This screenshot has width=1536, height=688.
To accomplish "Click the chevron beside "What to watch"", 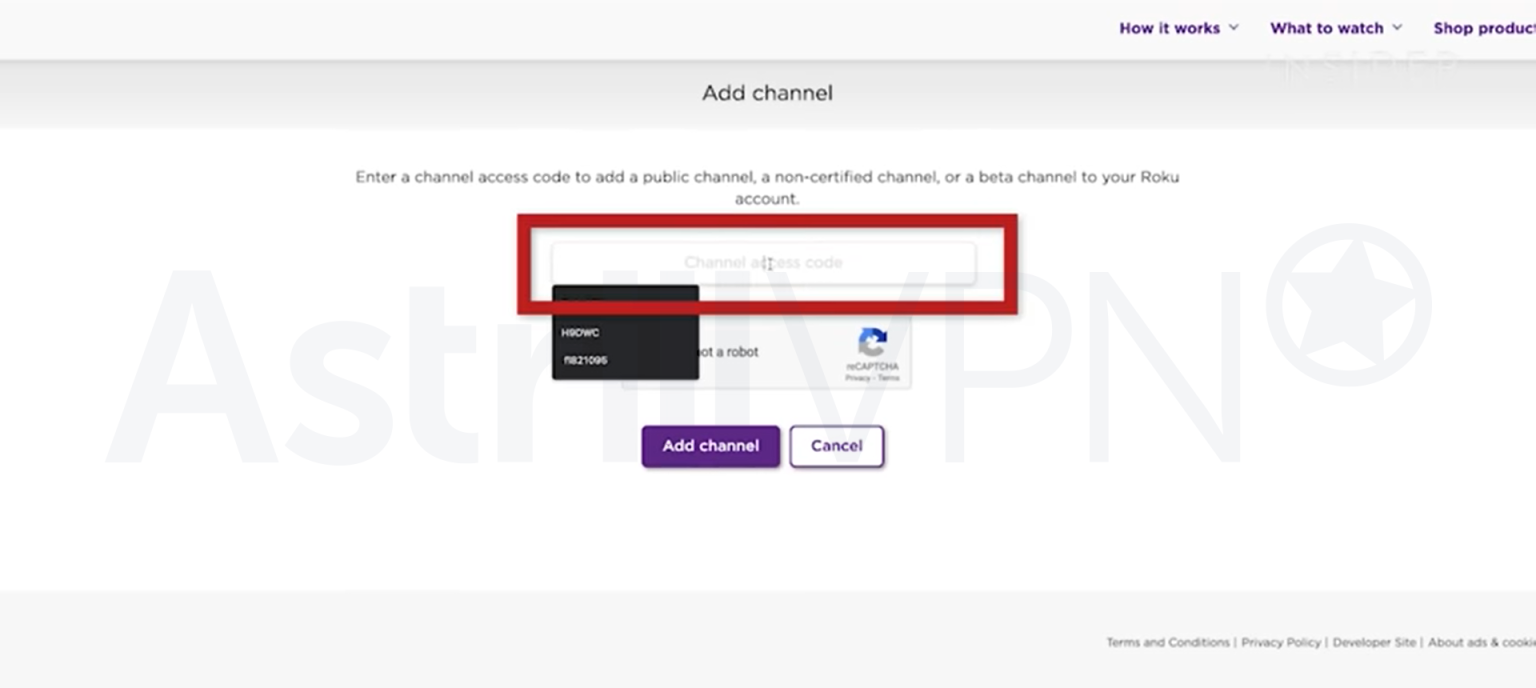I will [1398, 28].
